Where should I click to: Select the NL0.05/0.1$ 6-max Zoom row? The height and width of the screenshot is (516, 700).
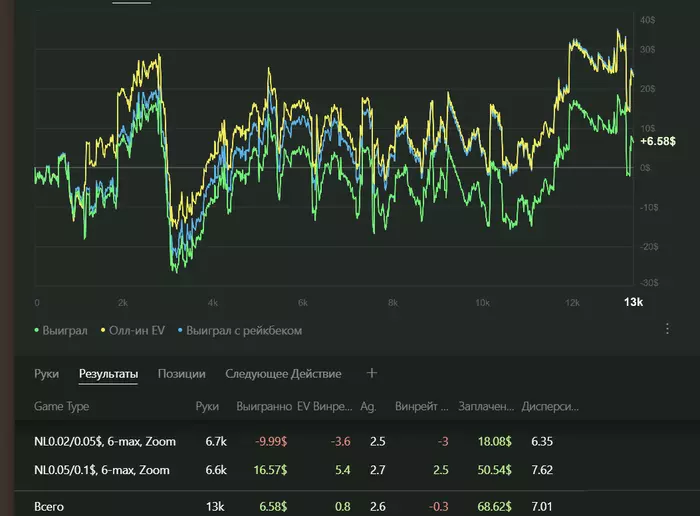pyautogui.click(x=102, y=470)
